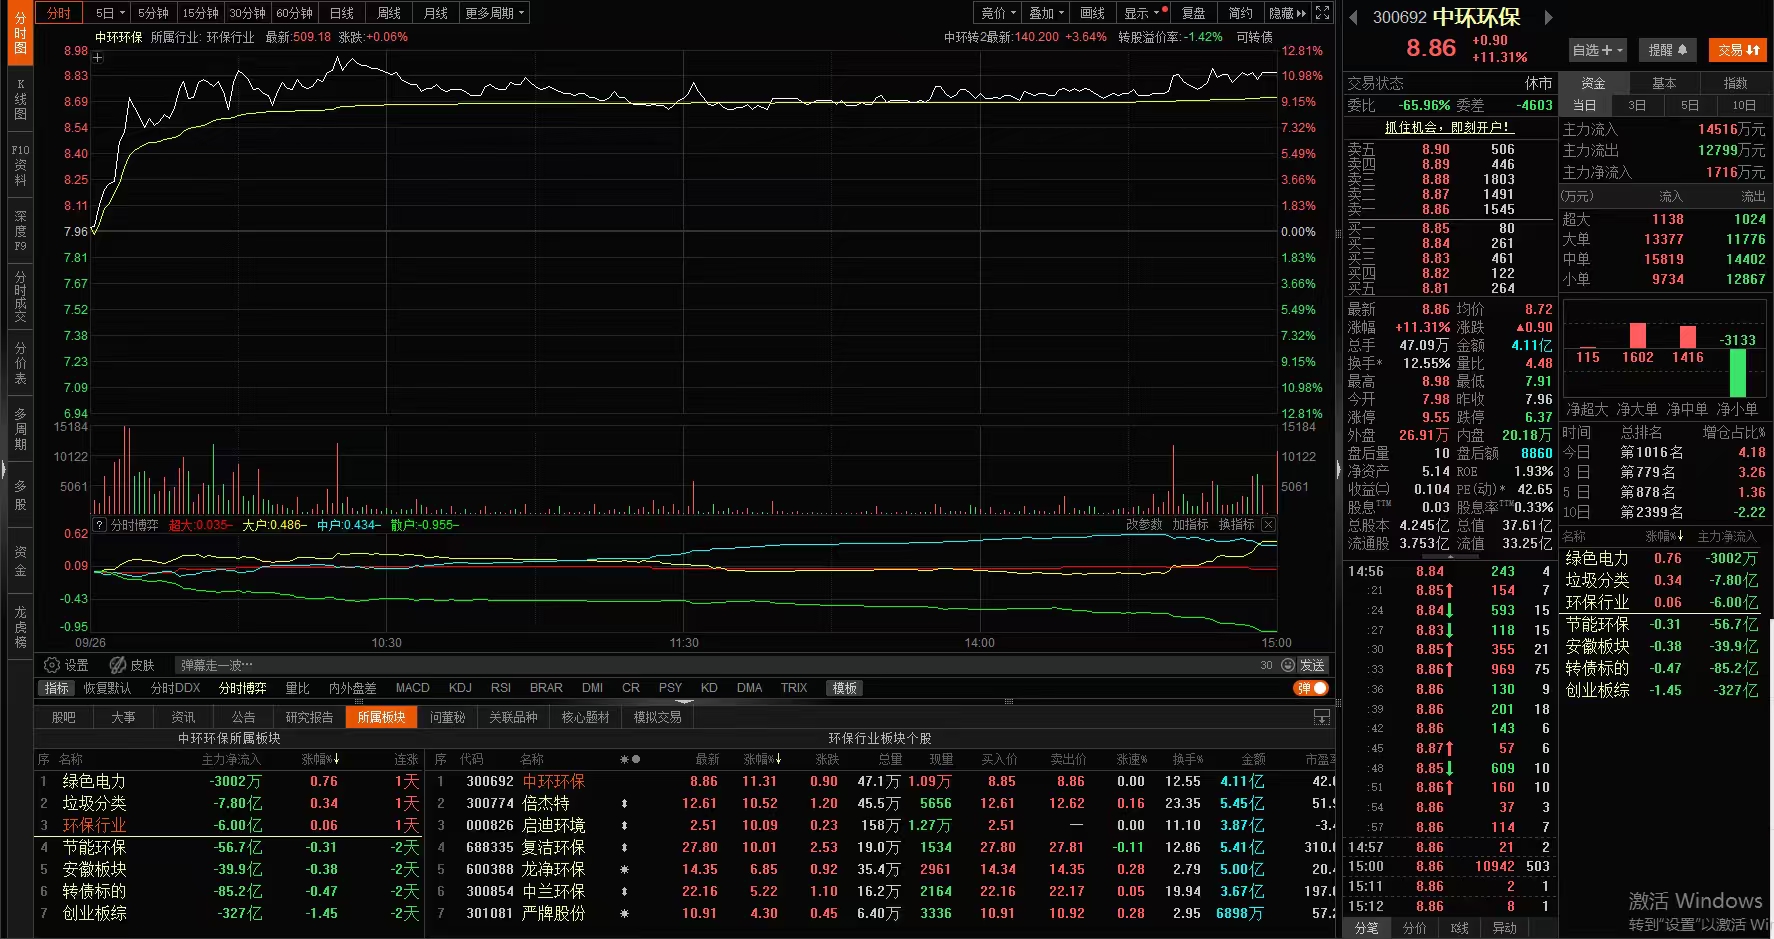This screenshot has height=939, width=1774.
Task: Collapse the bottom info panel icon
Action: (1322, 717)
